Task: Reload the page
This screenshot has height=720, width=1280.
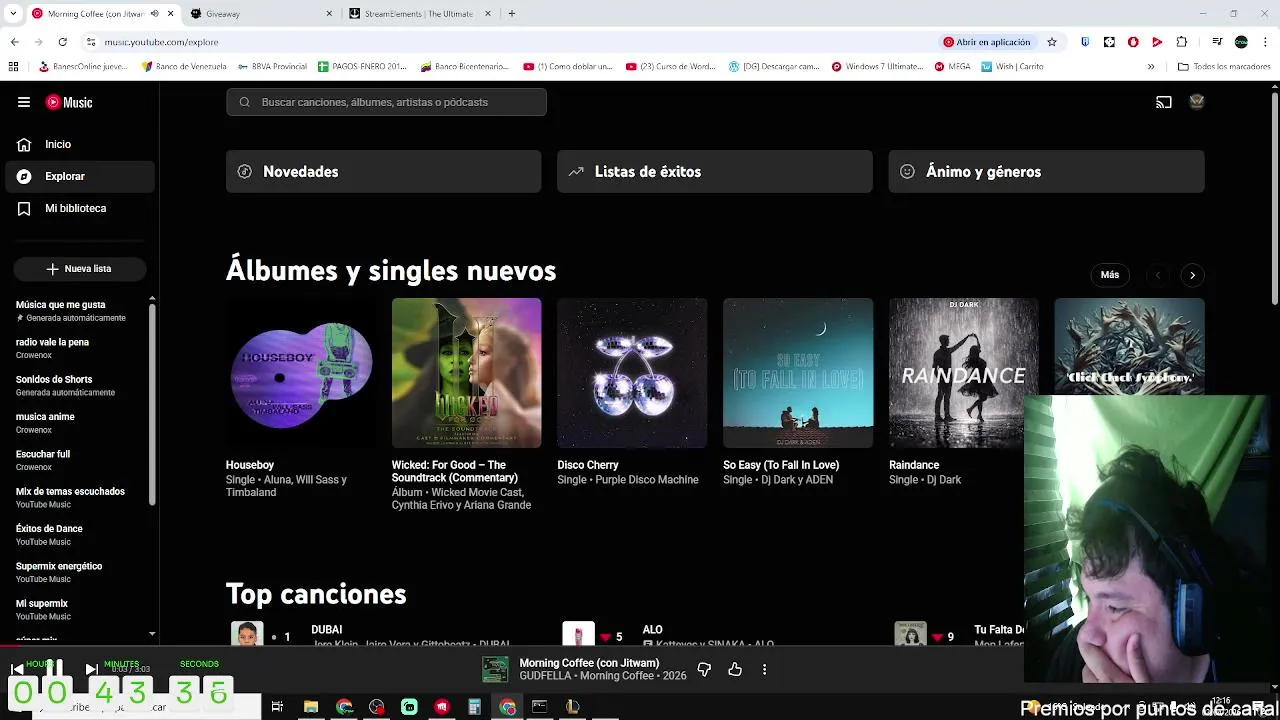Action: (62, 42)
